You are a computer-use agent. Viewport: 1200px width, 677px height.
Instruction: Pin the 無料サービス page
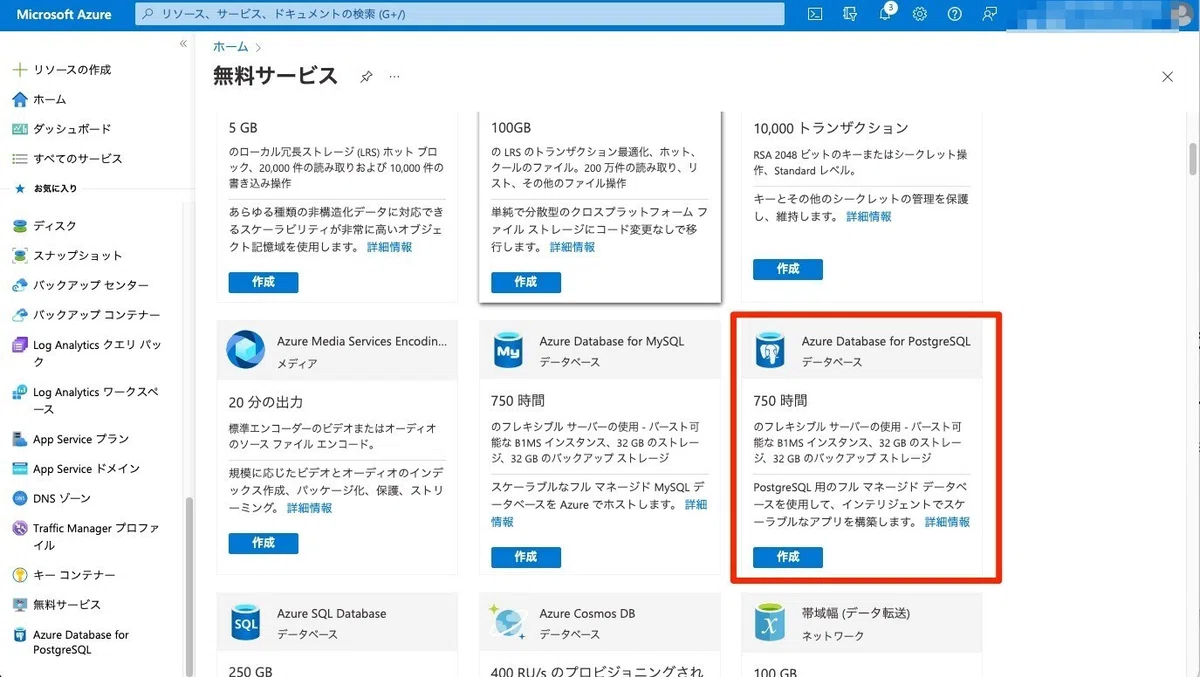point(366,77)
